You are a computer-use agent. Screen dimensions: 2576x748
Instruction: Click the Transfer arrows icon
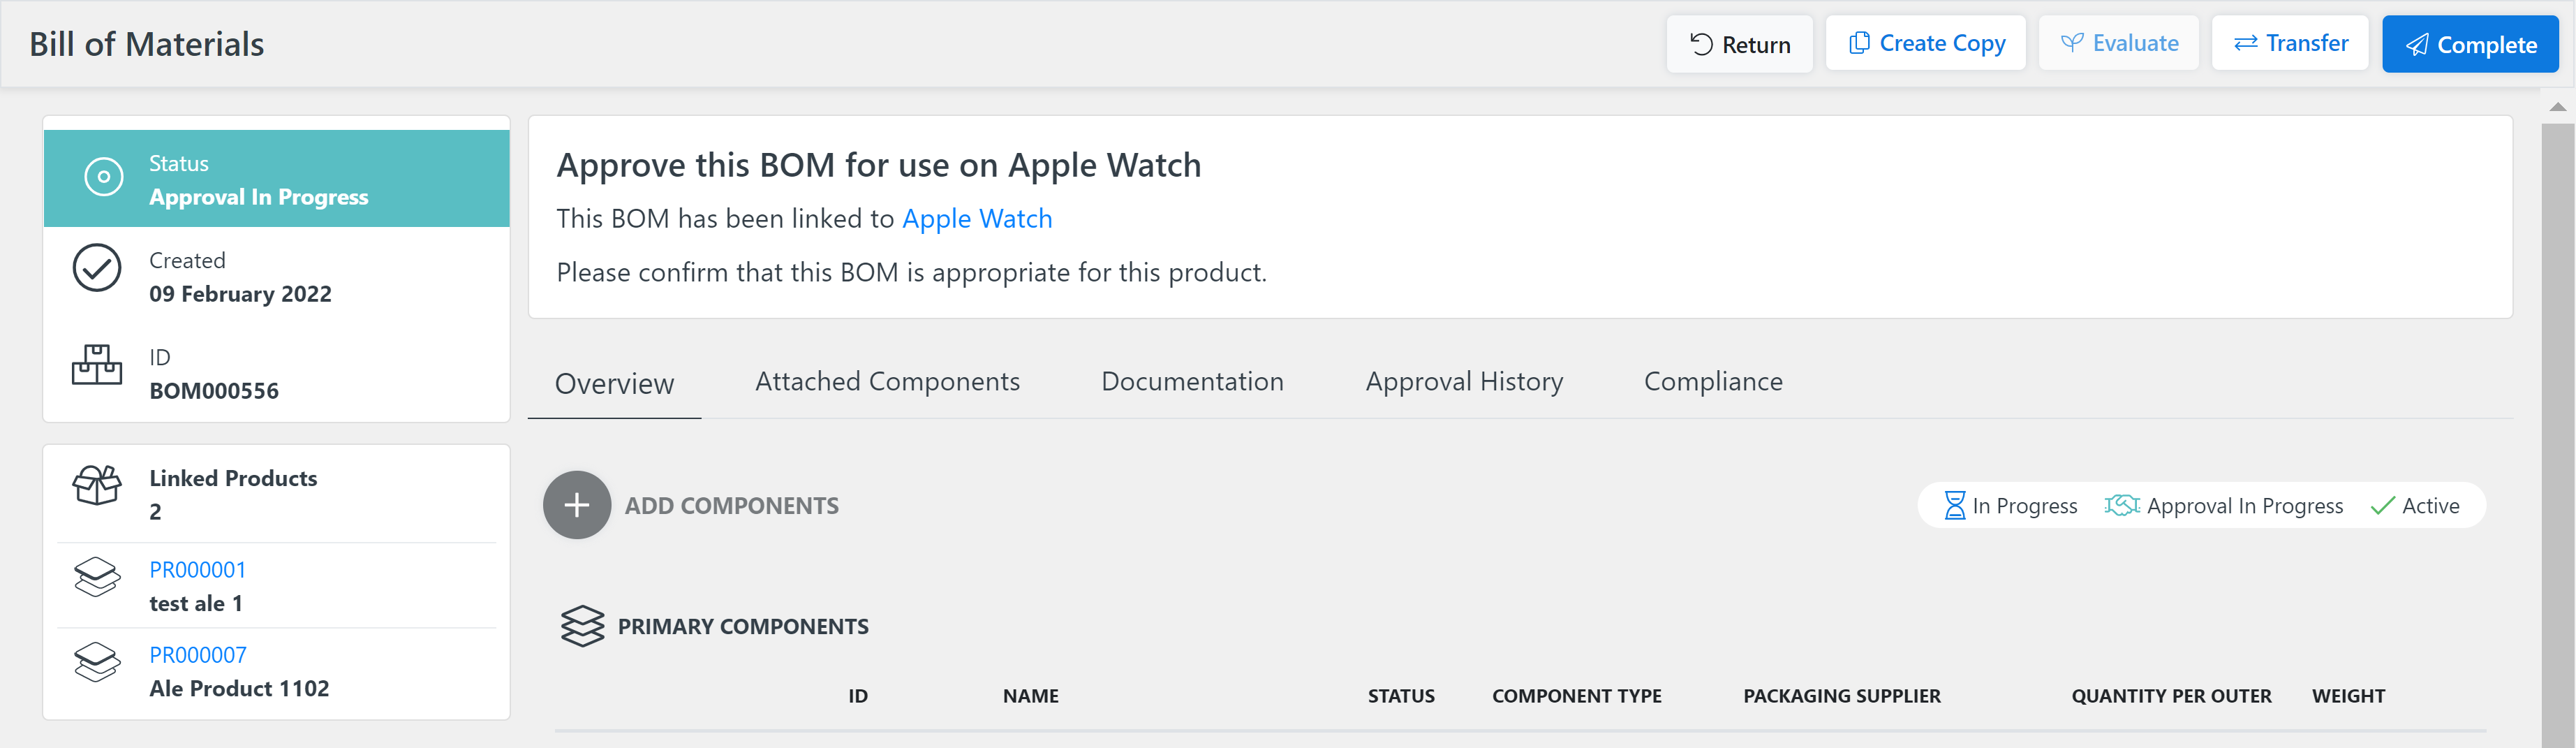tap(2245, 43)
